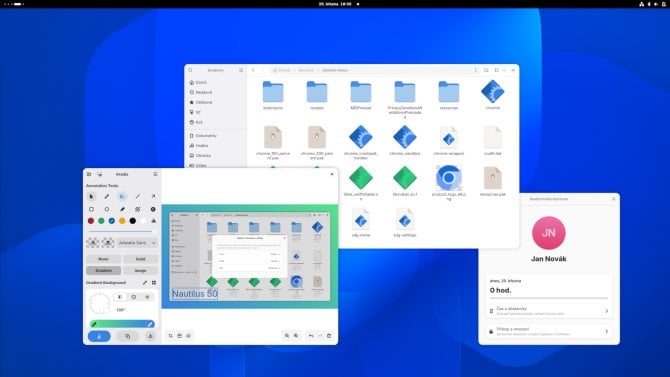Choose linear gradient type
Viewport: 670px width, 377px height.
coord(120,297)
